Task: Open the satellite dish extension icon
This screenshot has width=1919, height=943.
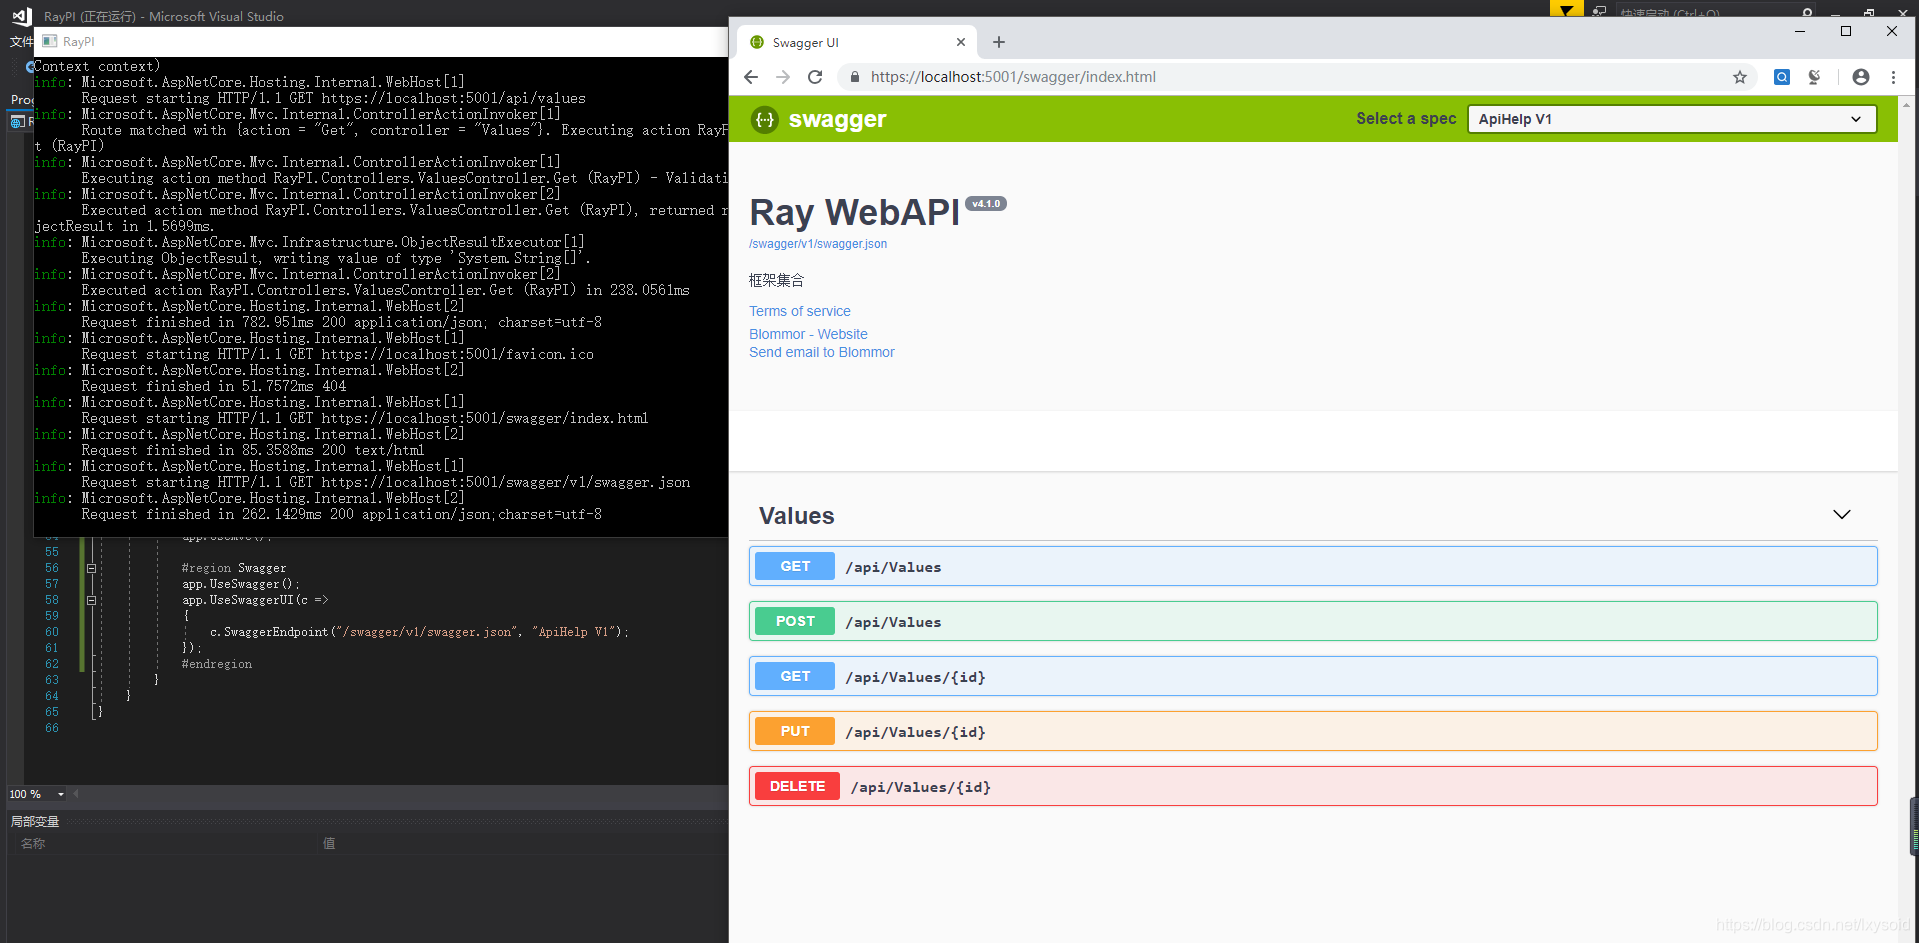Action: tap(1814, 77)
